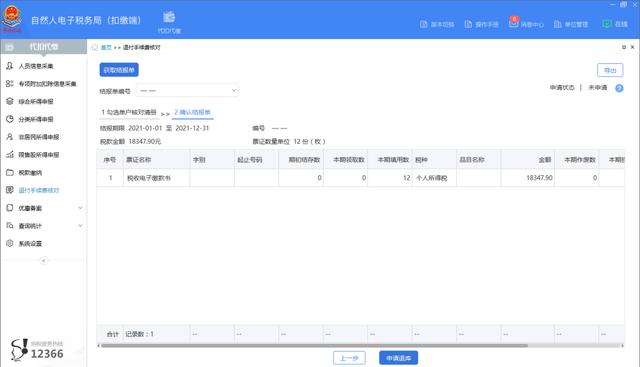Open the 结报单编号 dropdown

coord(187,90)
